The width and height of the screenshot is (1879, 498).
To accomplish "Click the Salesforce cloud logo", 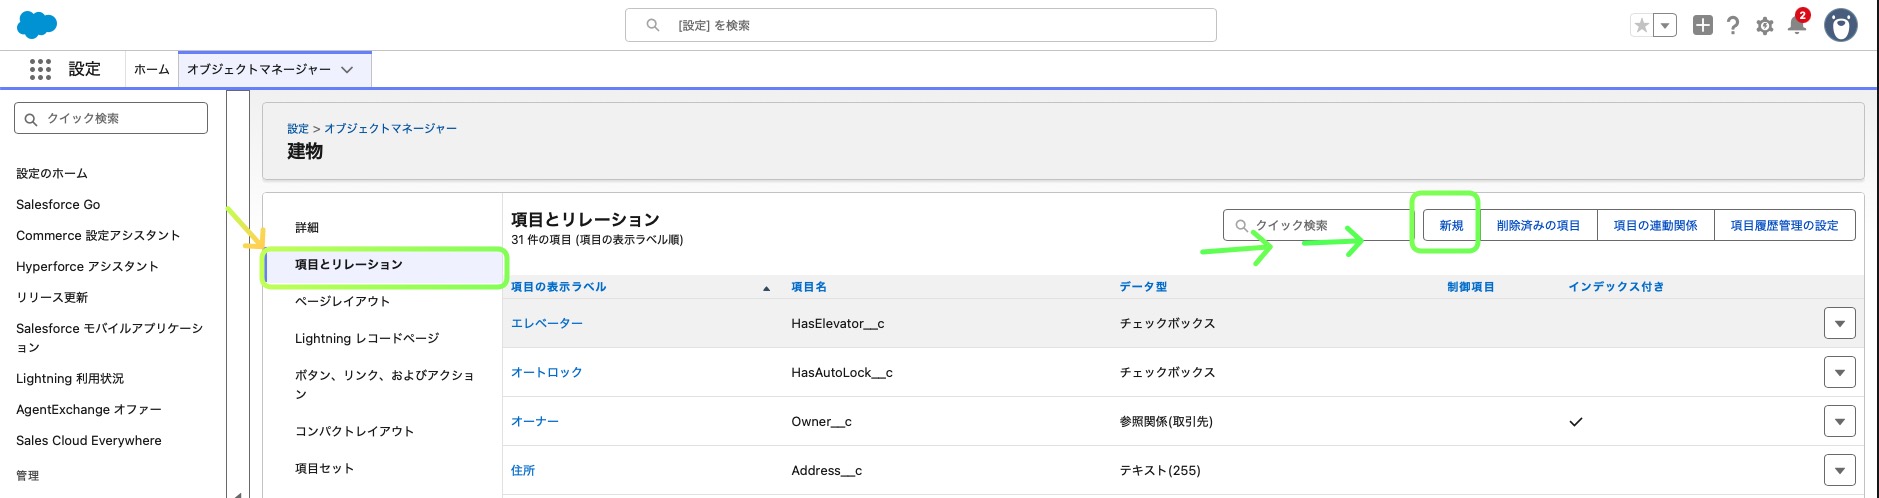I will (x=37, y=24).
